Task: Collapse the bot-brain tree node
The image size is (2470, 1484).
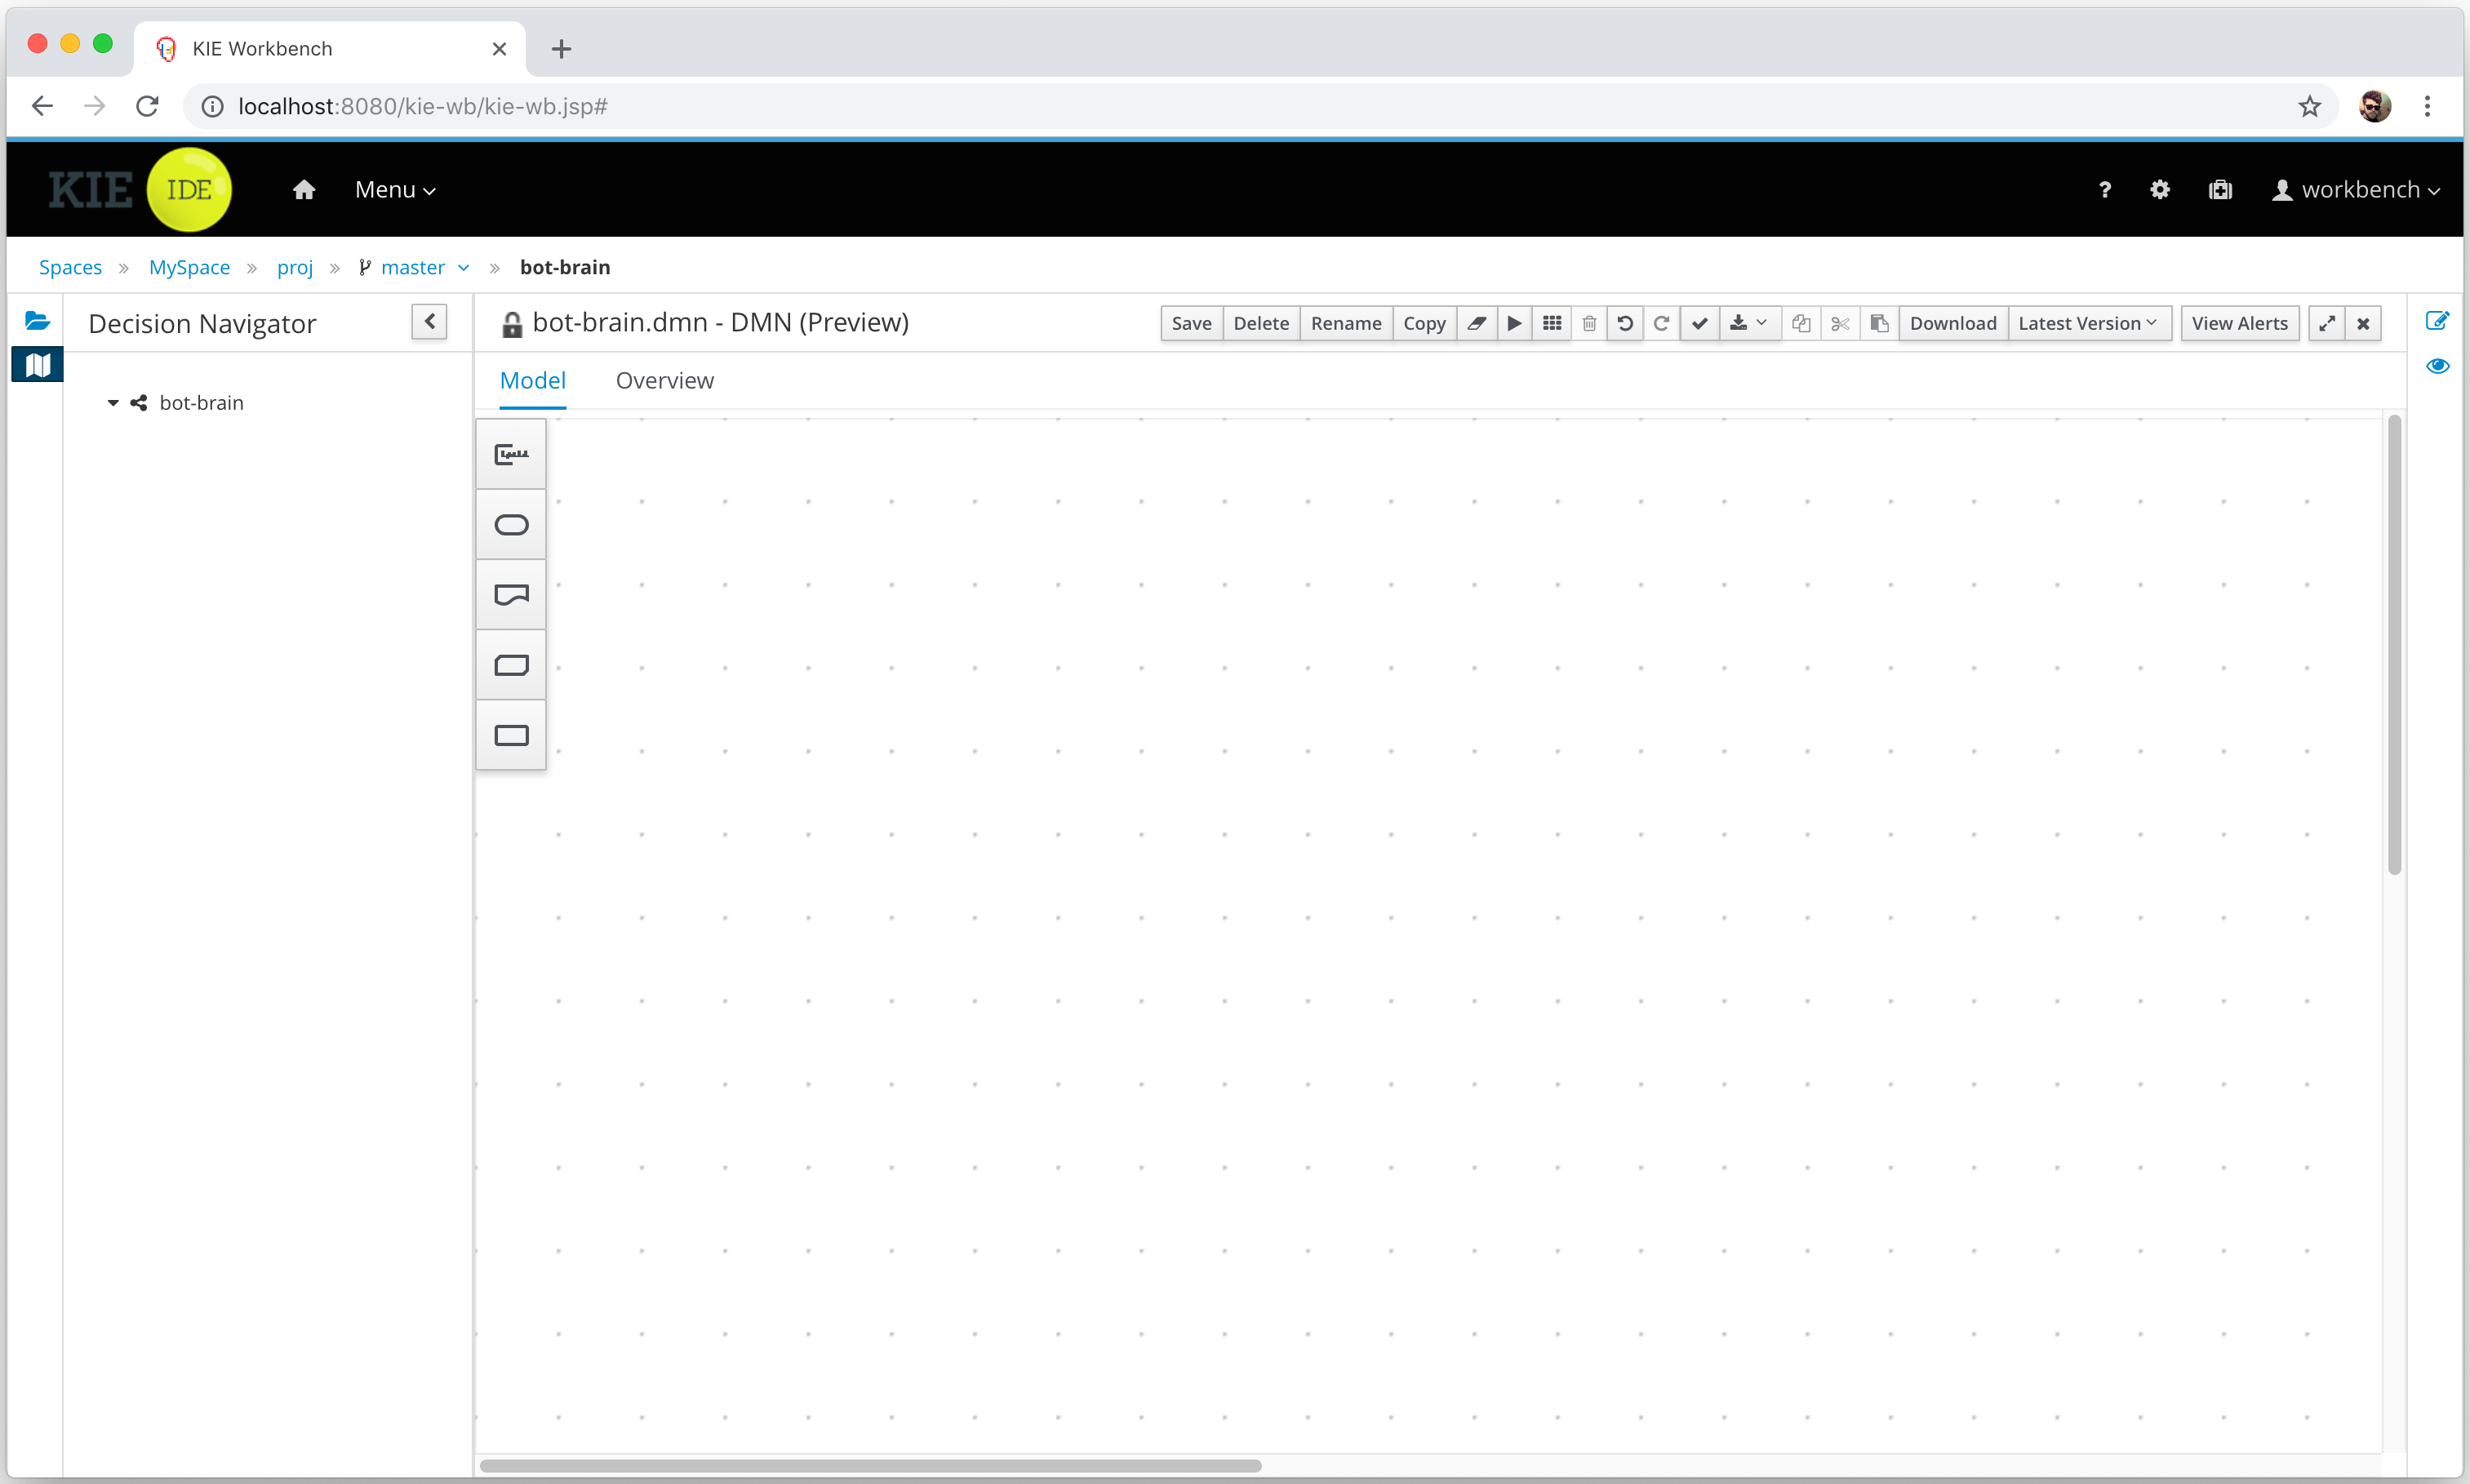Action: (113, 403)
